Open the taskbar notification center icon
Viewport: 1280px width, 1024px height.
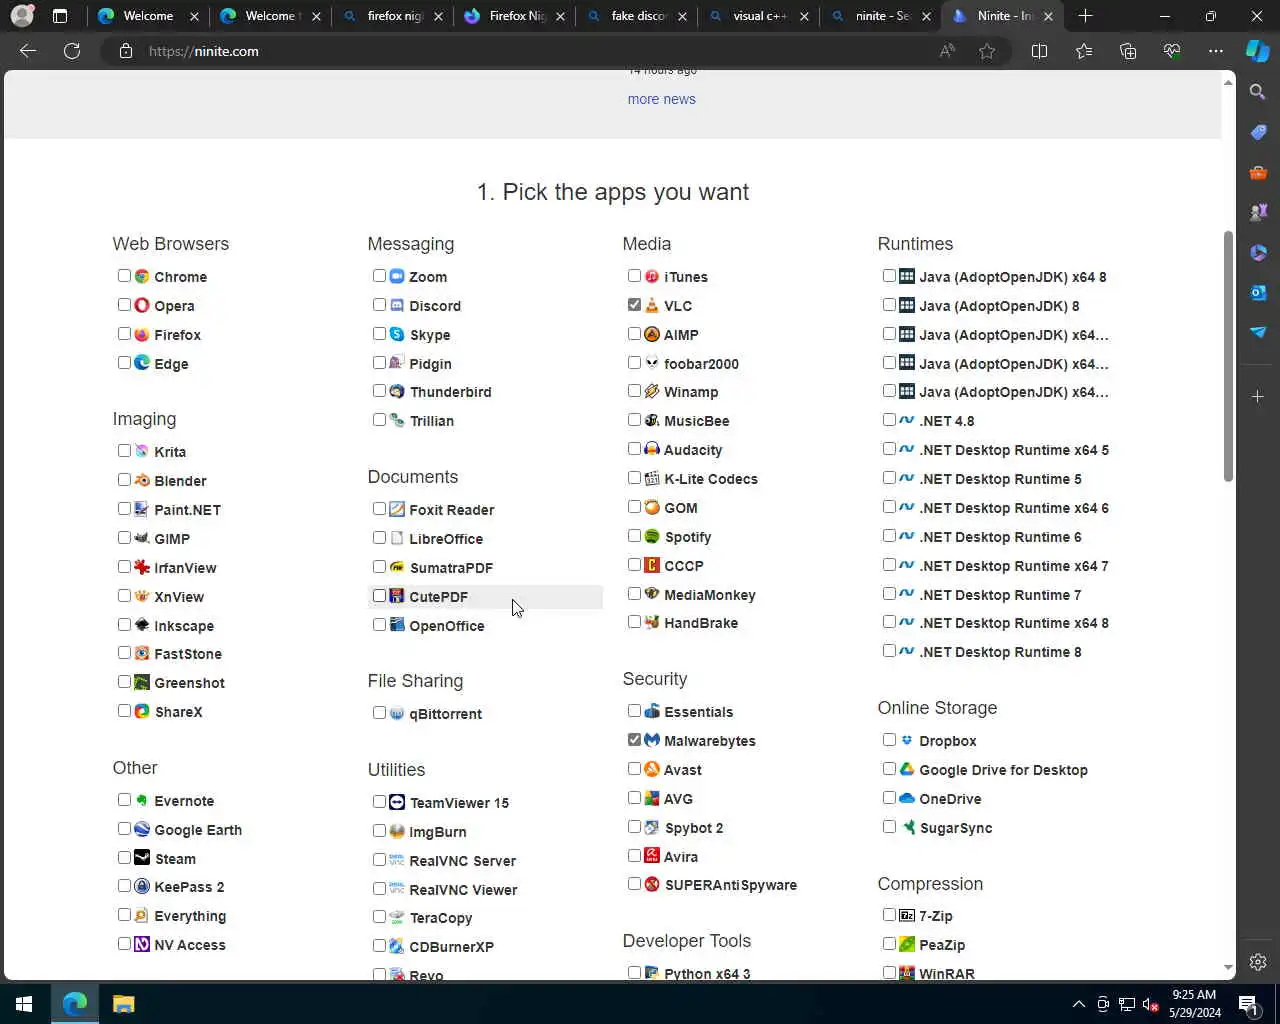click(1248, 1004)
